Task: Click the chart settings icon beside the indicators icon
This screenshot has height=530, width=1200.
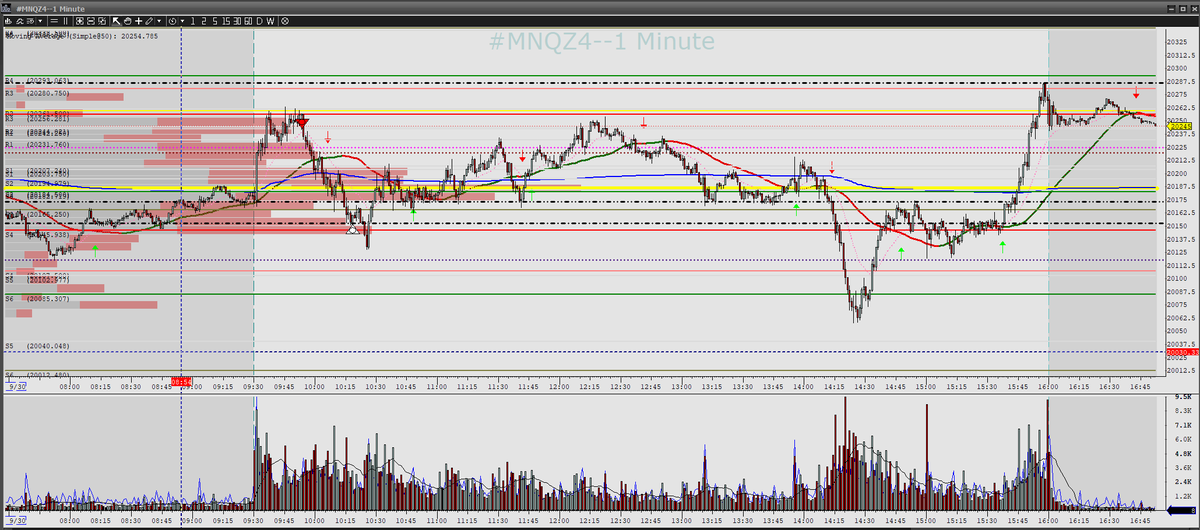Action: pos(31,21)
